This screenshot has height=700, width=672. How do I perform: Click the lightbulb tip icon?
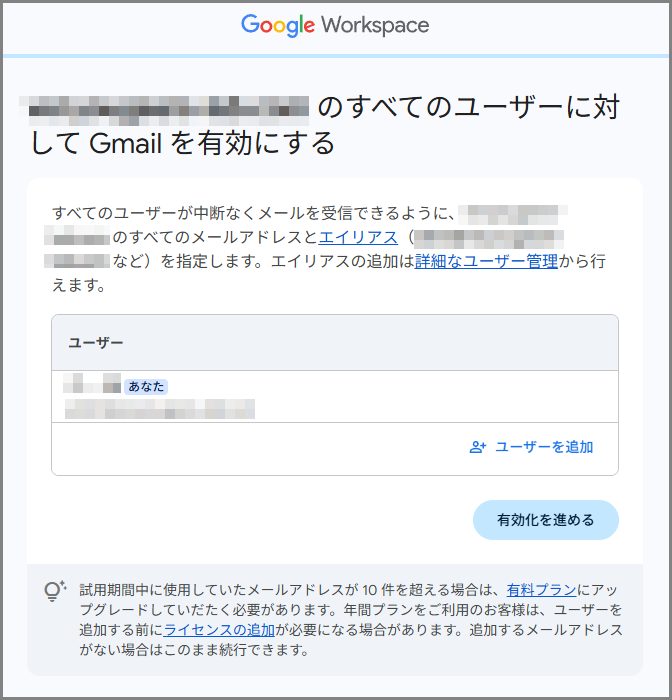click(55, 591)
